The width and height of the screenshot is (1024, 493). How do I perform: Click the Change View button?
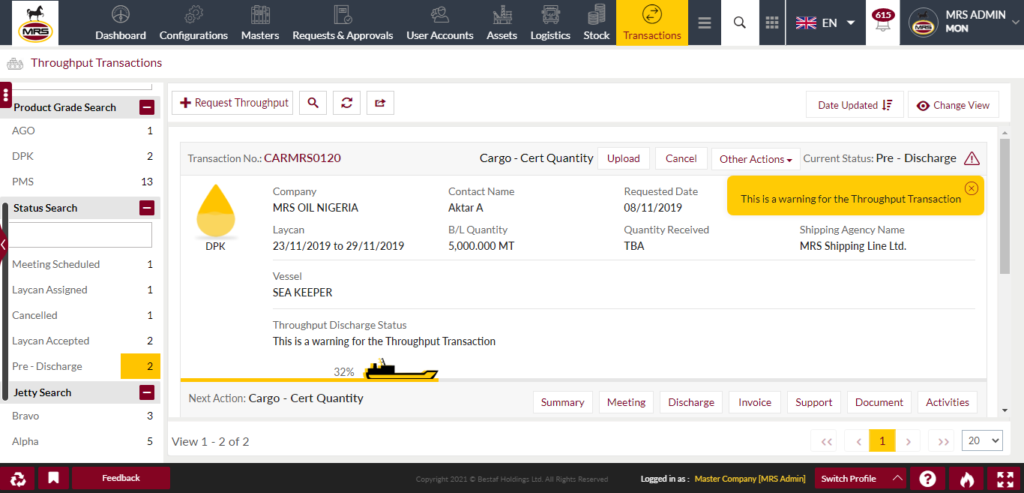(x=953, y=105)
